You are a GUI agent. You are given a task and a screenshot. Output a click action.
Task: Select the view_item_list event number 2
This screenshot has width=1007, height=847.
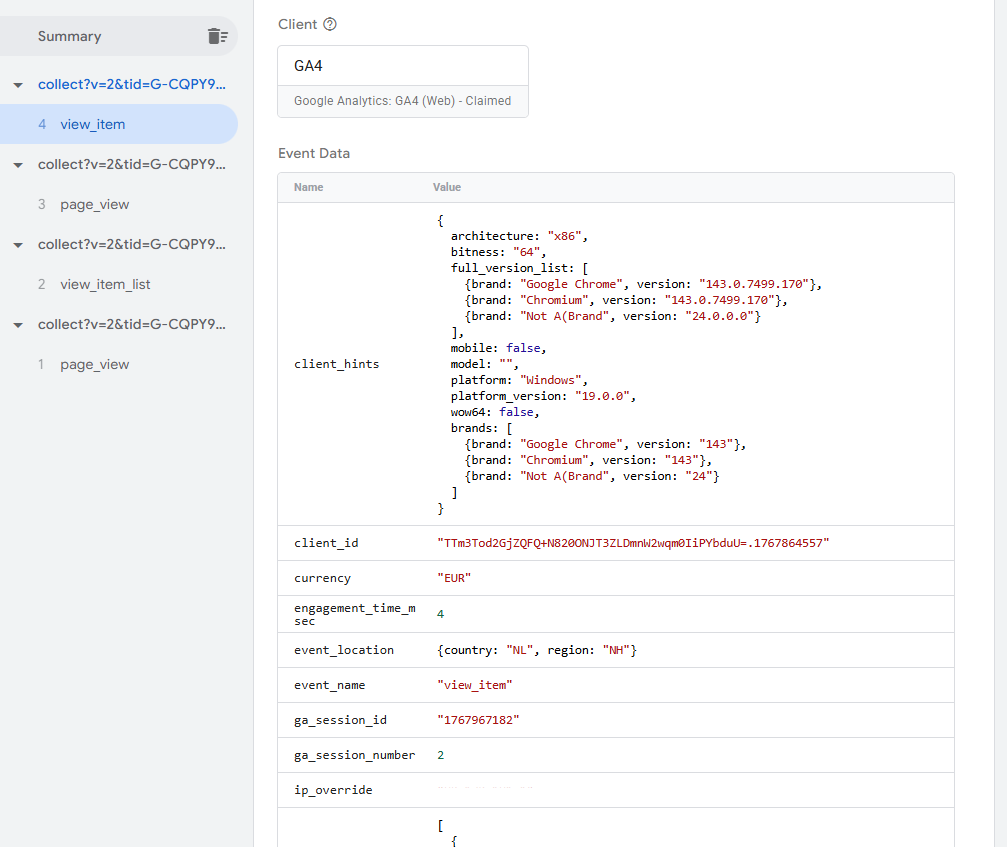click(105, 285)
